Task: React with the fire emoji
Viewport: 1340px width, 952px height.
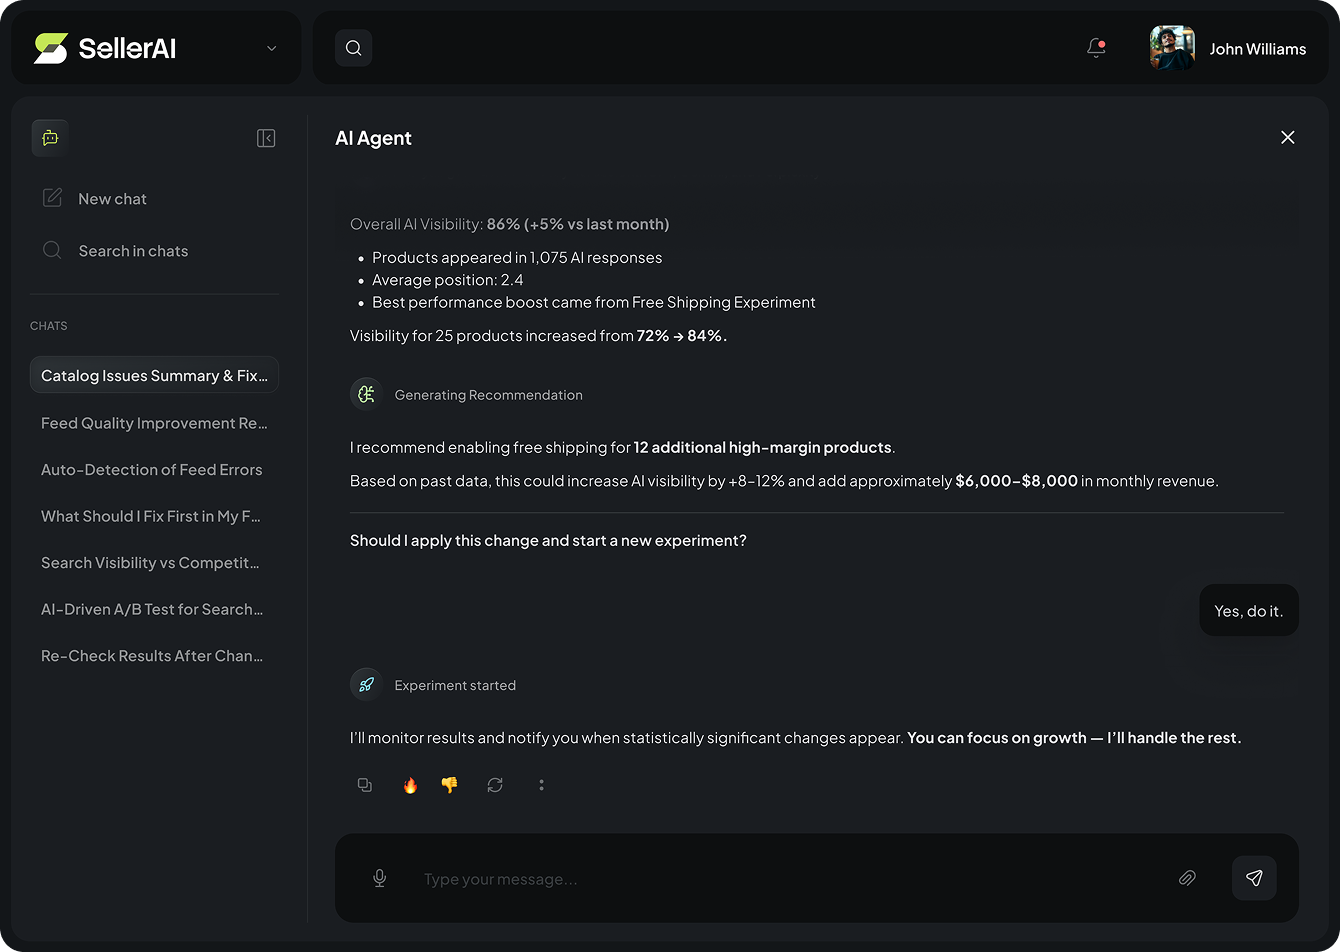Action: point(409,785)
